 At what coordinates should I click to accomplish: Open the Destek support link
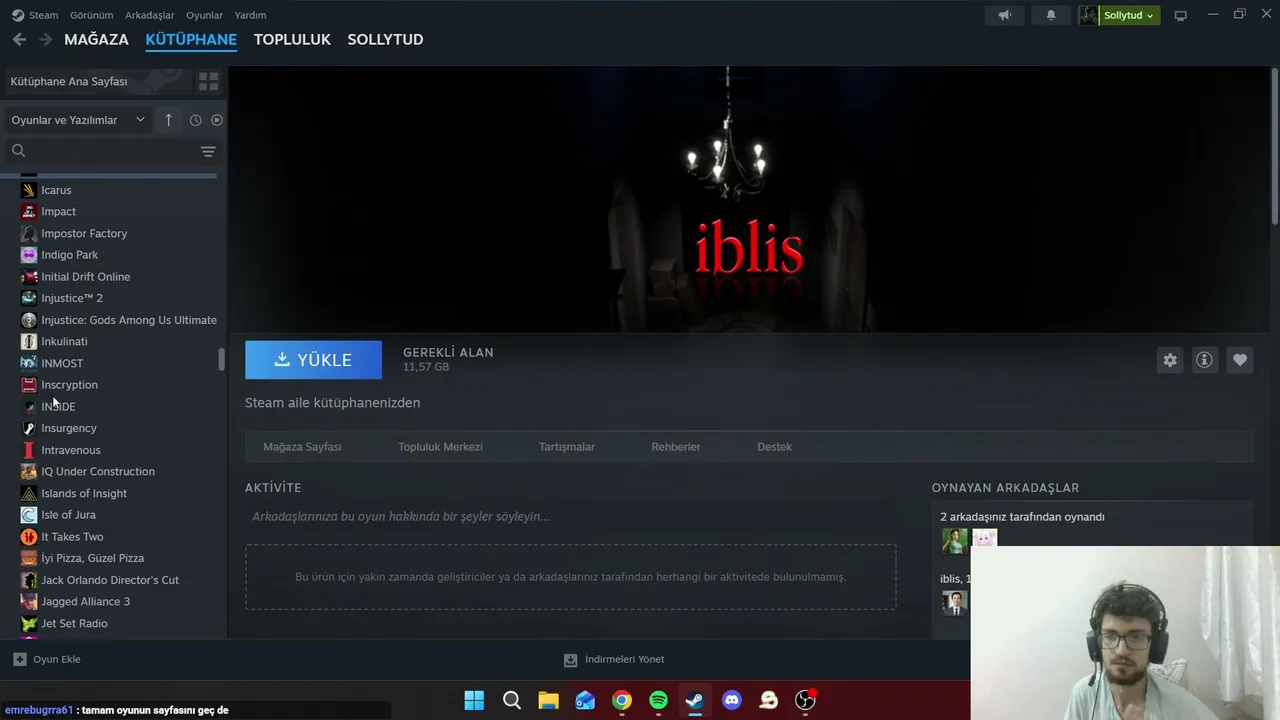pyautogui.click(x=774, y=447)
